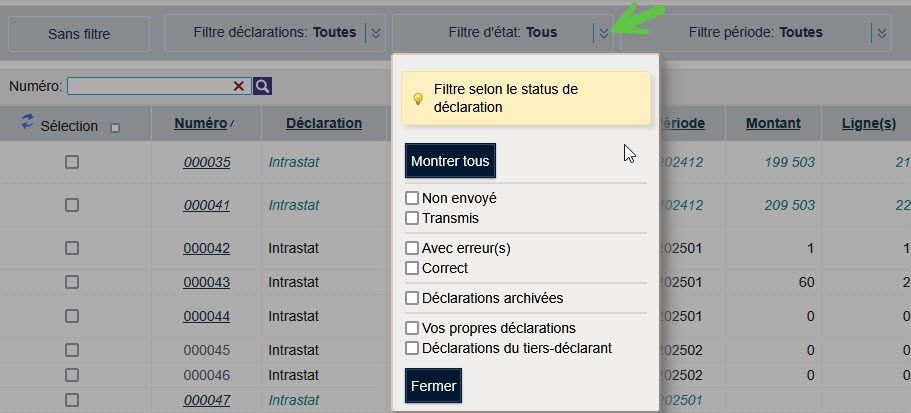Select the row checkbox for declaration 000047
This screenshot has height=413, width=911.
click(x=71, y=400)
